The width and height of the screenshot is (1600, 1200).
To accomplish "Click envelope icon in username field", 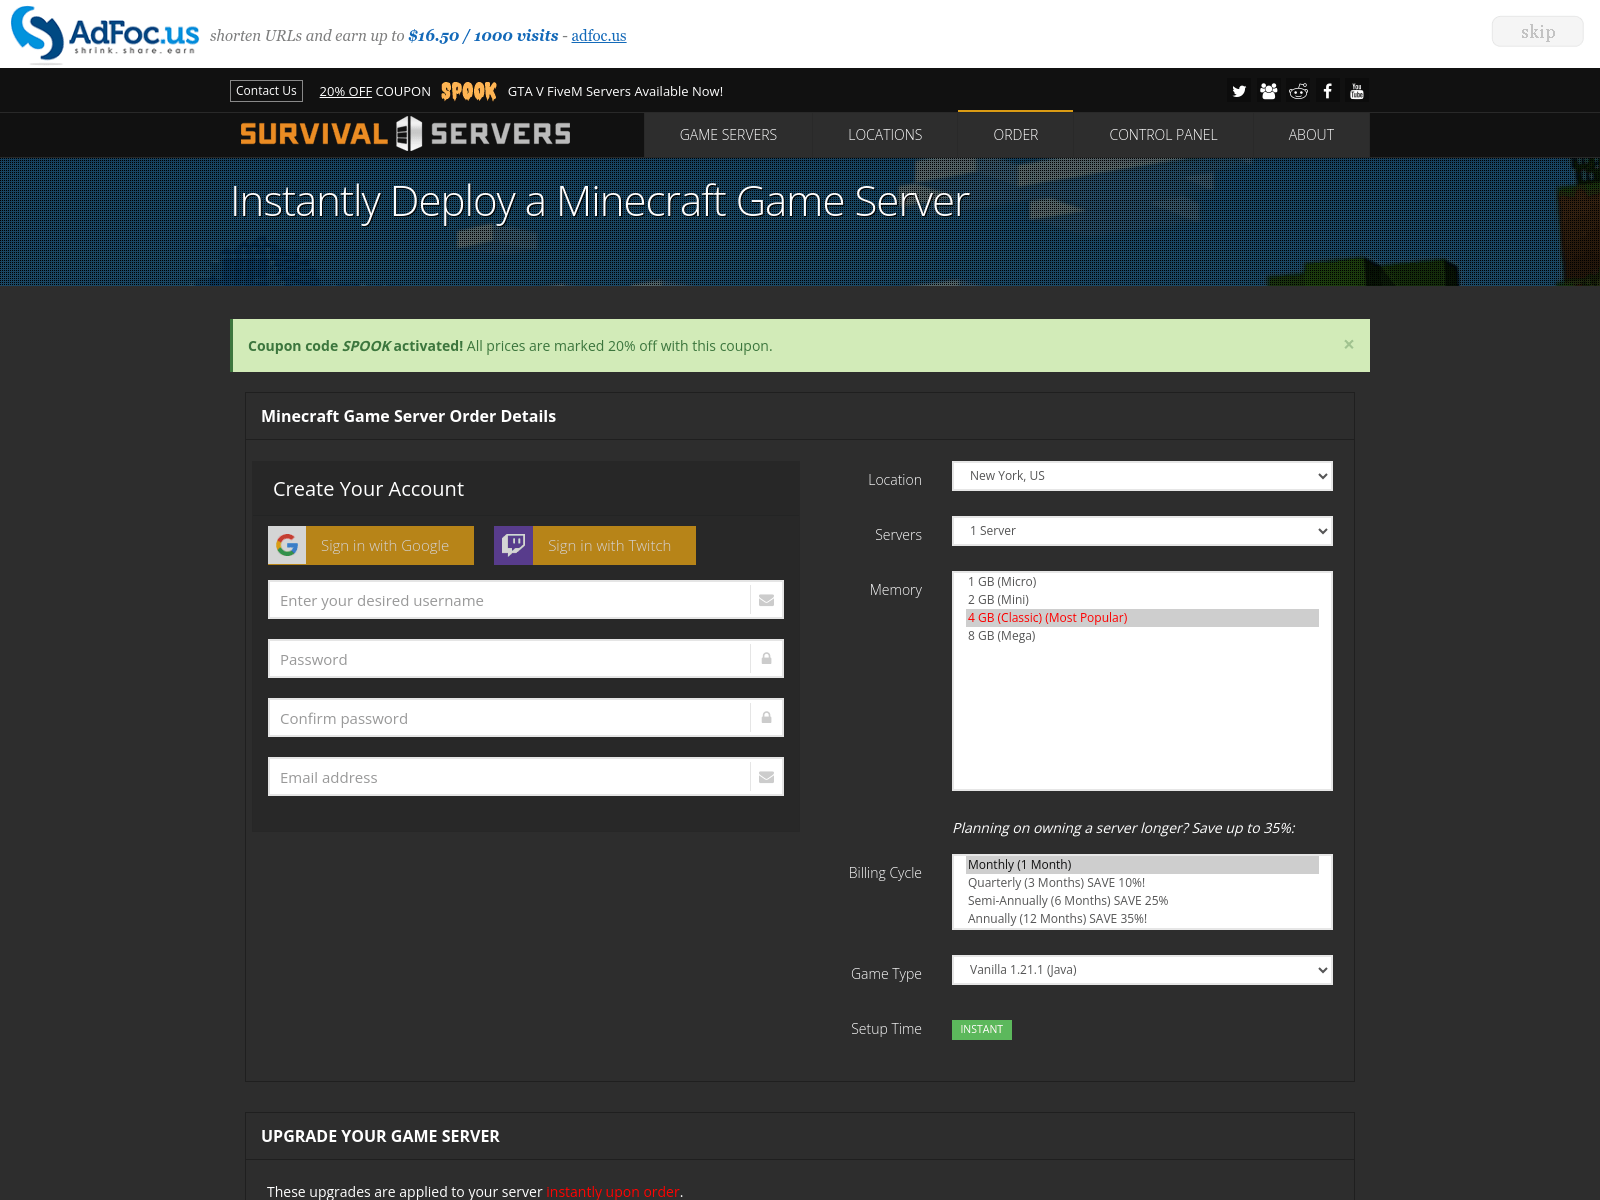I will (767, 600).
